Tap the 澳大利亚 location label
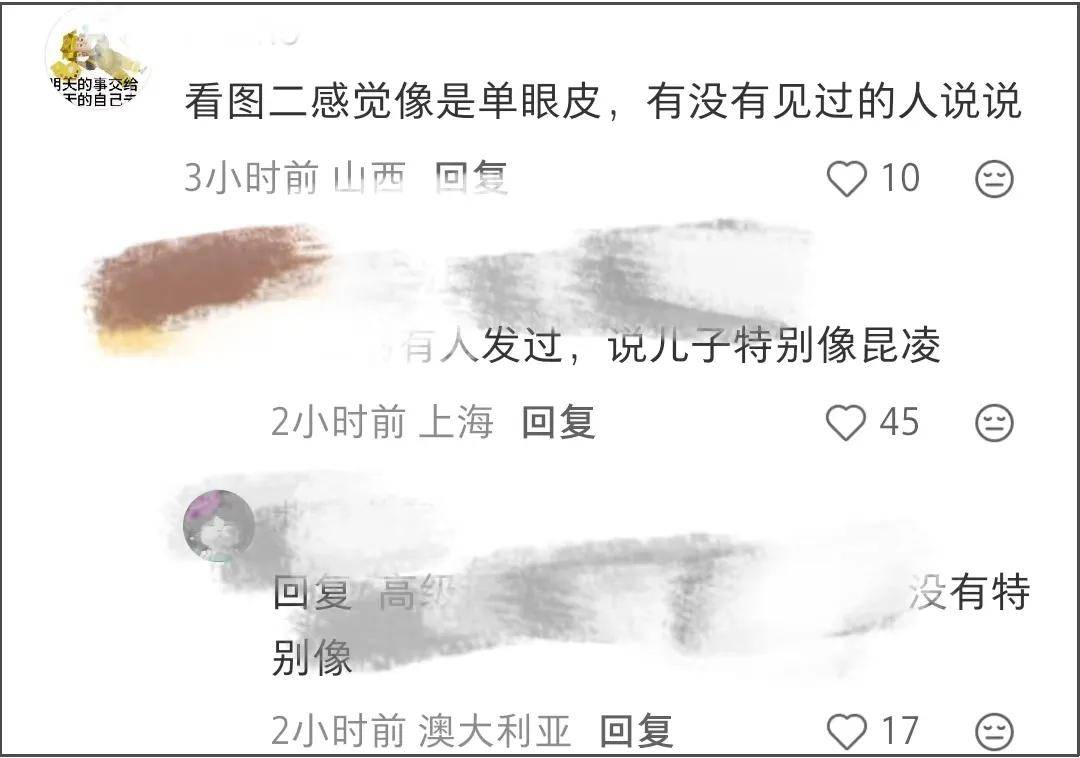1080x758 pixels. (x=495, y=731)
